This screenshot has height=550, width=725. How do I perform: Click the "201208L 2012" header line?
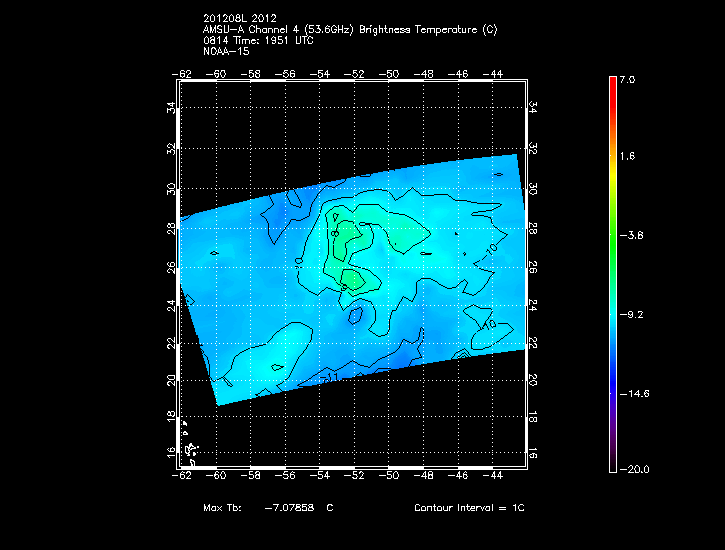click(240, 18)
